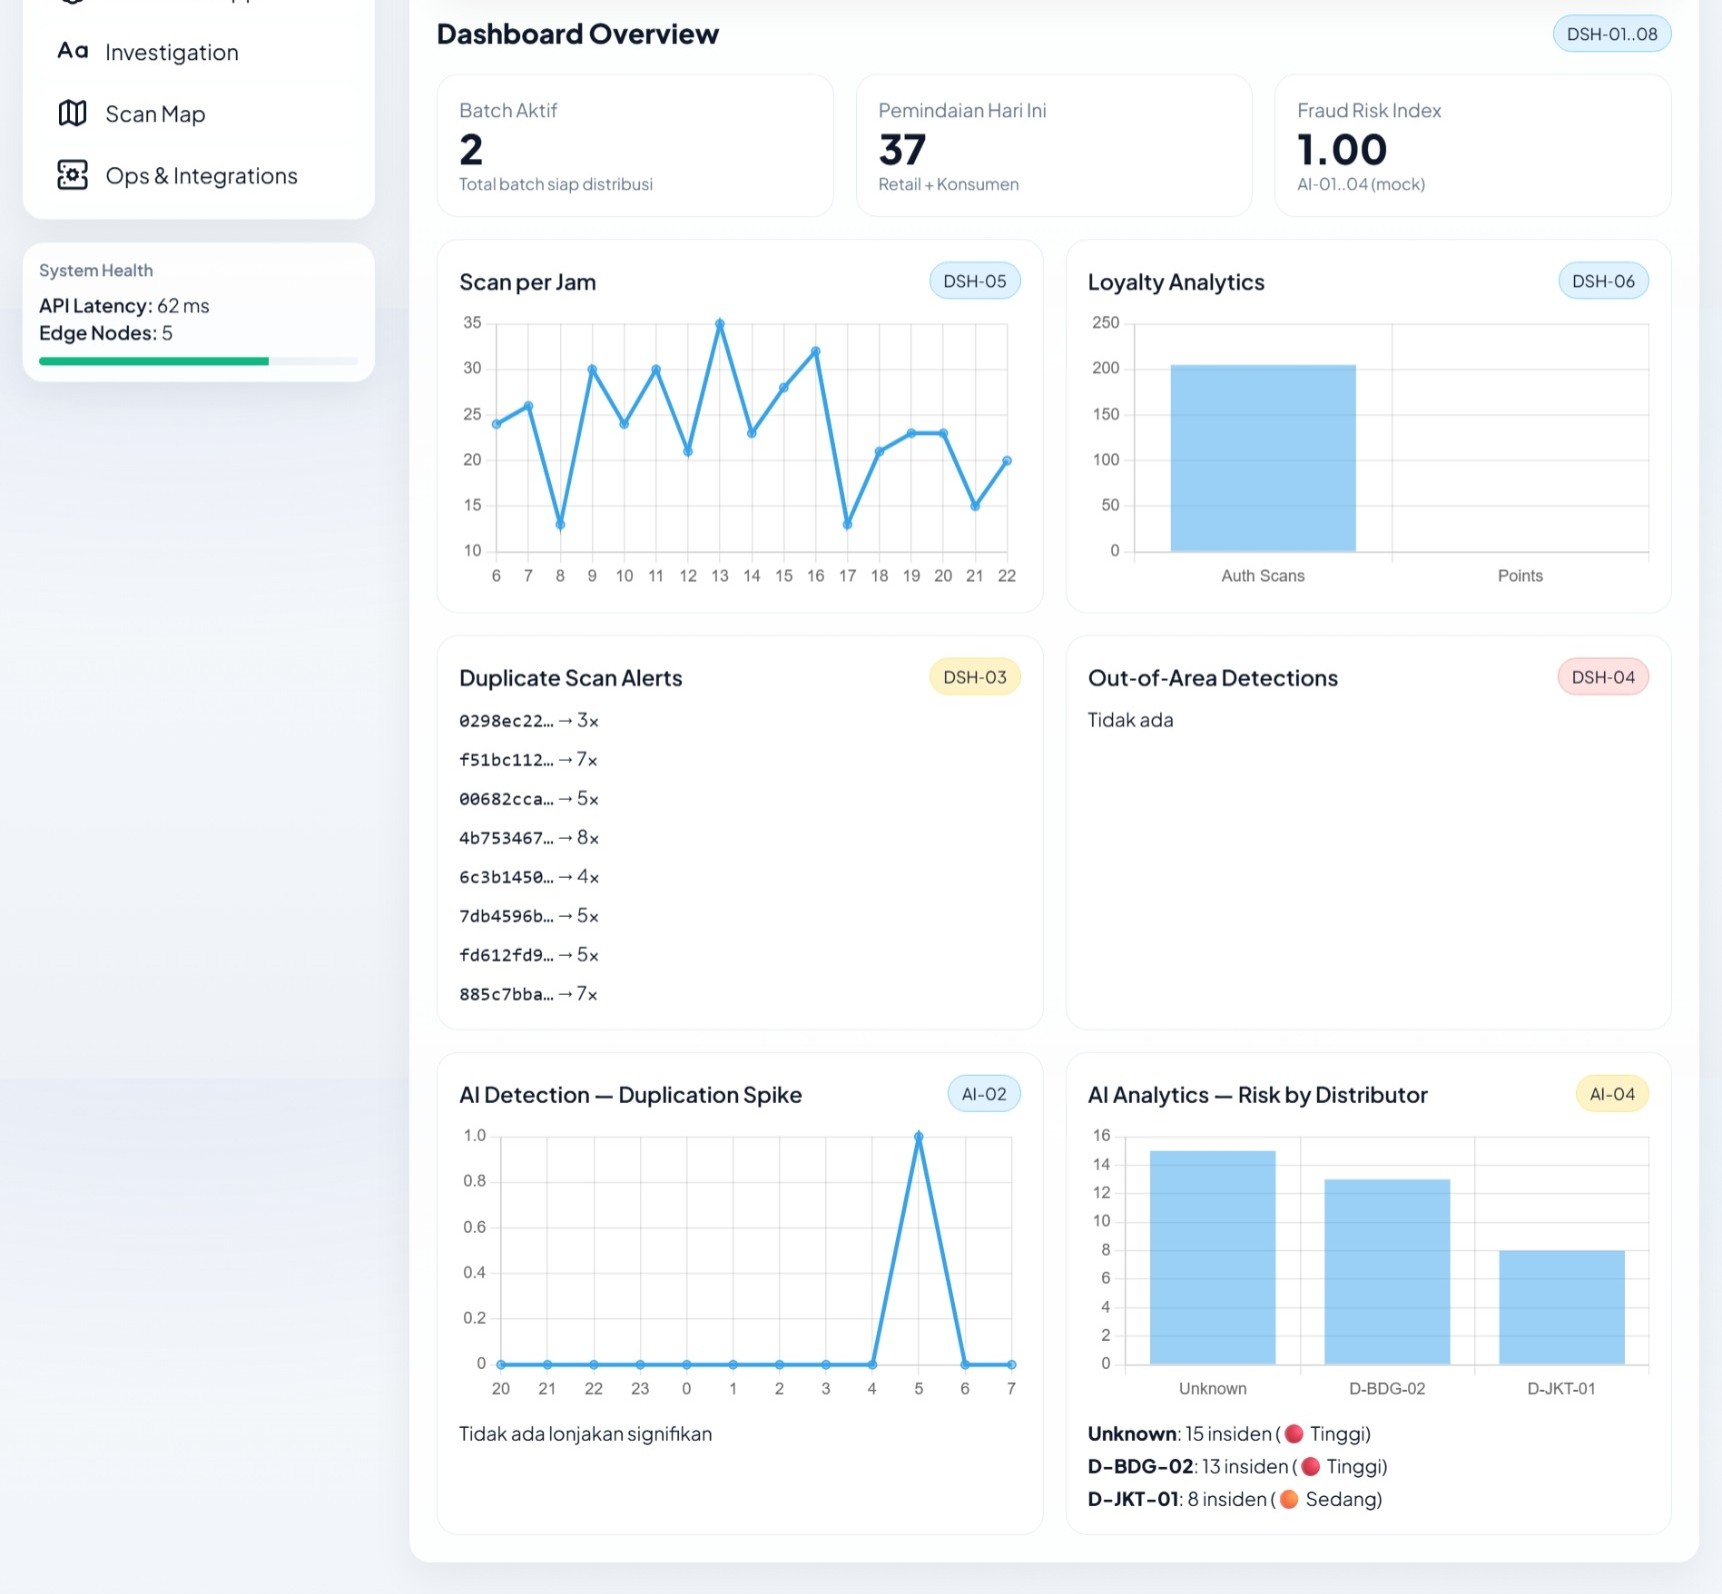Click the Auth Scans bar in Loyalty Analytics
Screen dimensions: 1722x1594
[x=1262, y=455]
